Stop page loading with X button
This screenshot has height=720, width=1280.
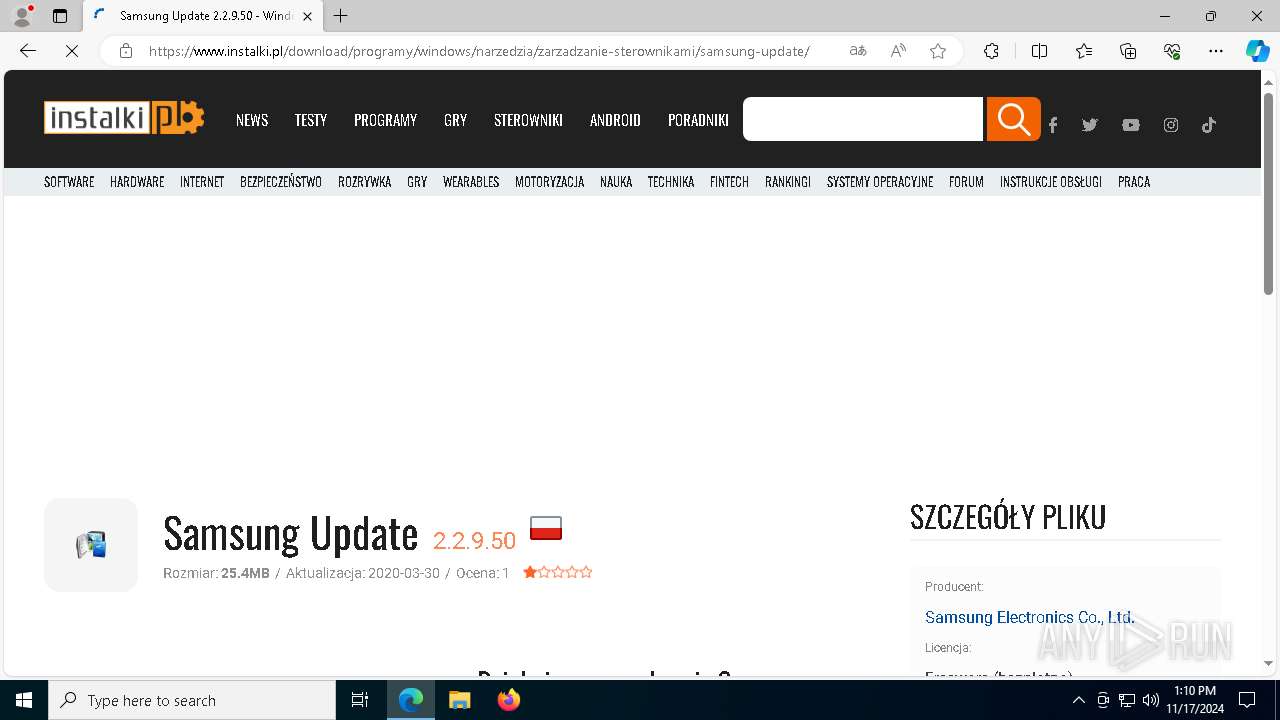[72, 51]
